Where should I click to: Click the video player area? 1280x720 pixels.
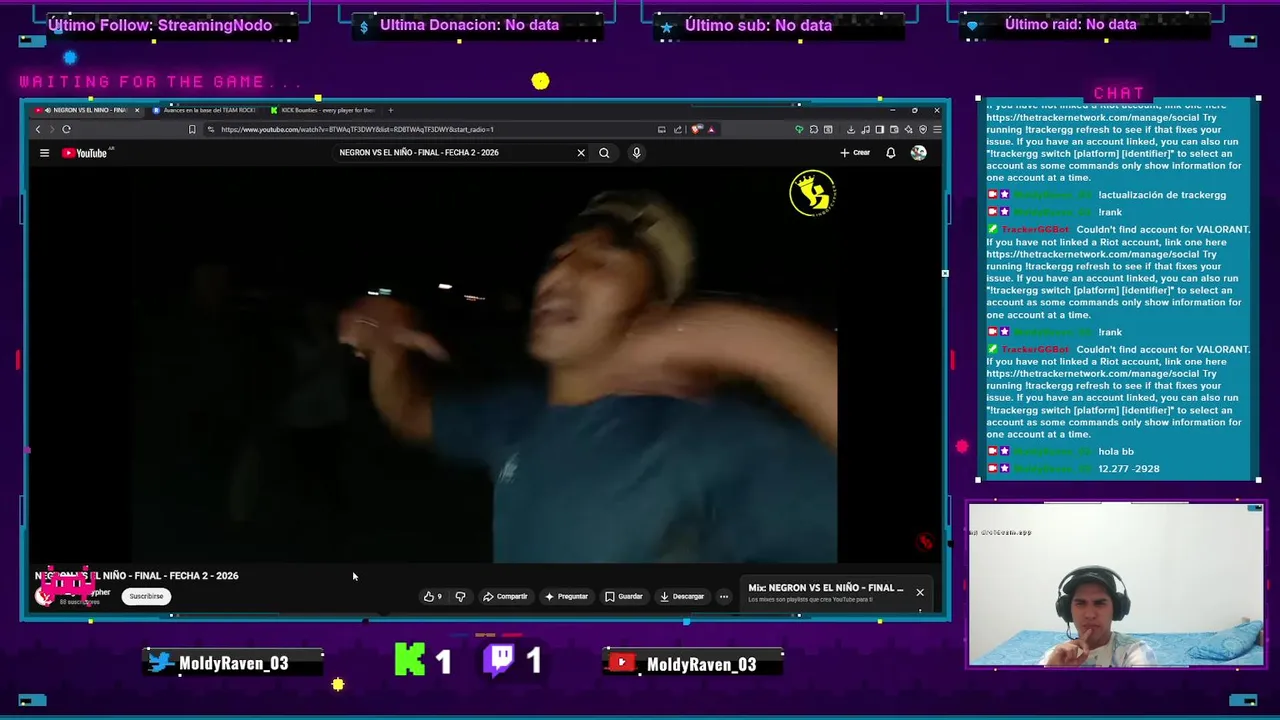click(x=484, y=365)
